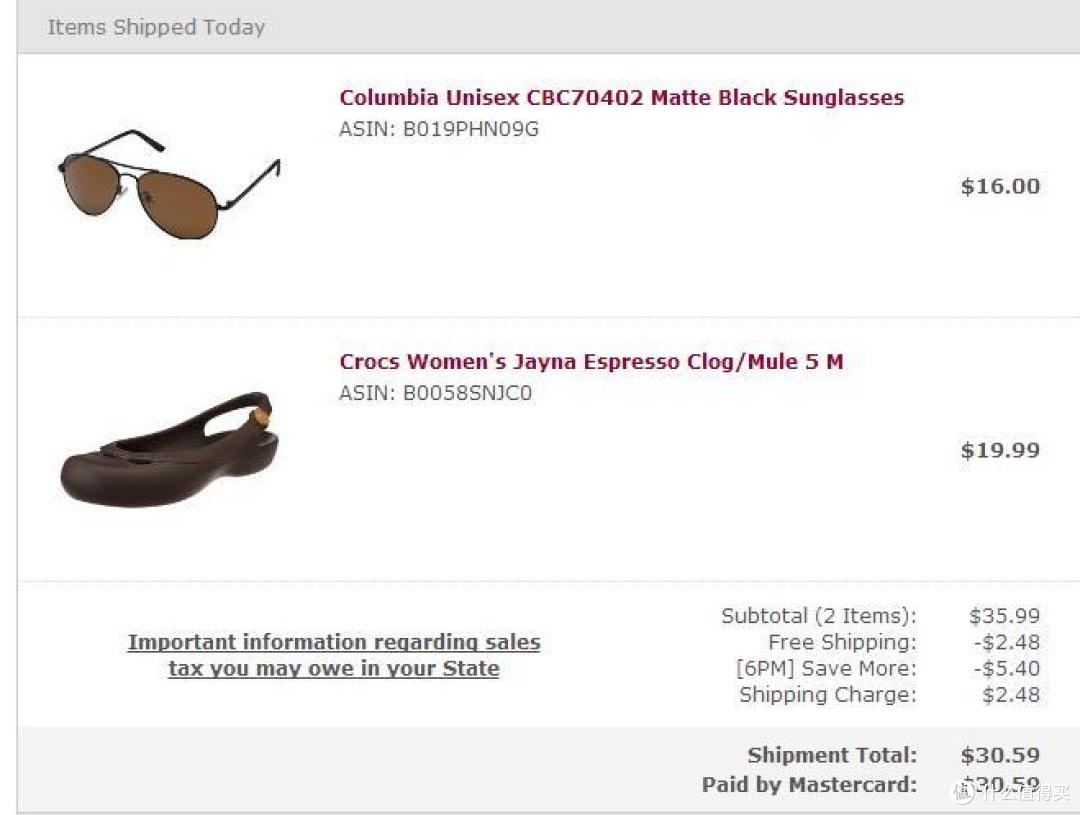1080x815 pixels.
Task: Click the Subtotal (2 Items) label
Action: click(x=819, y=615)
